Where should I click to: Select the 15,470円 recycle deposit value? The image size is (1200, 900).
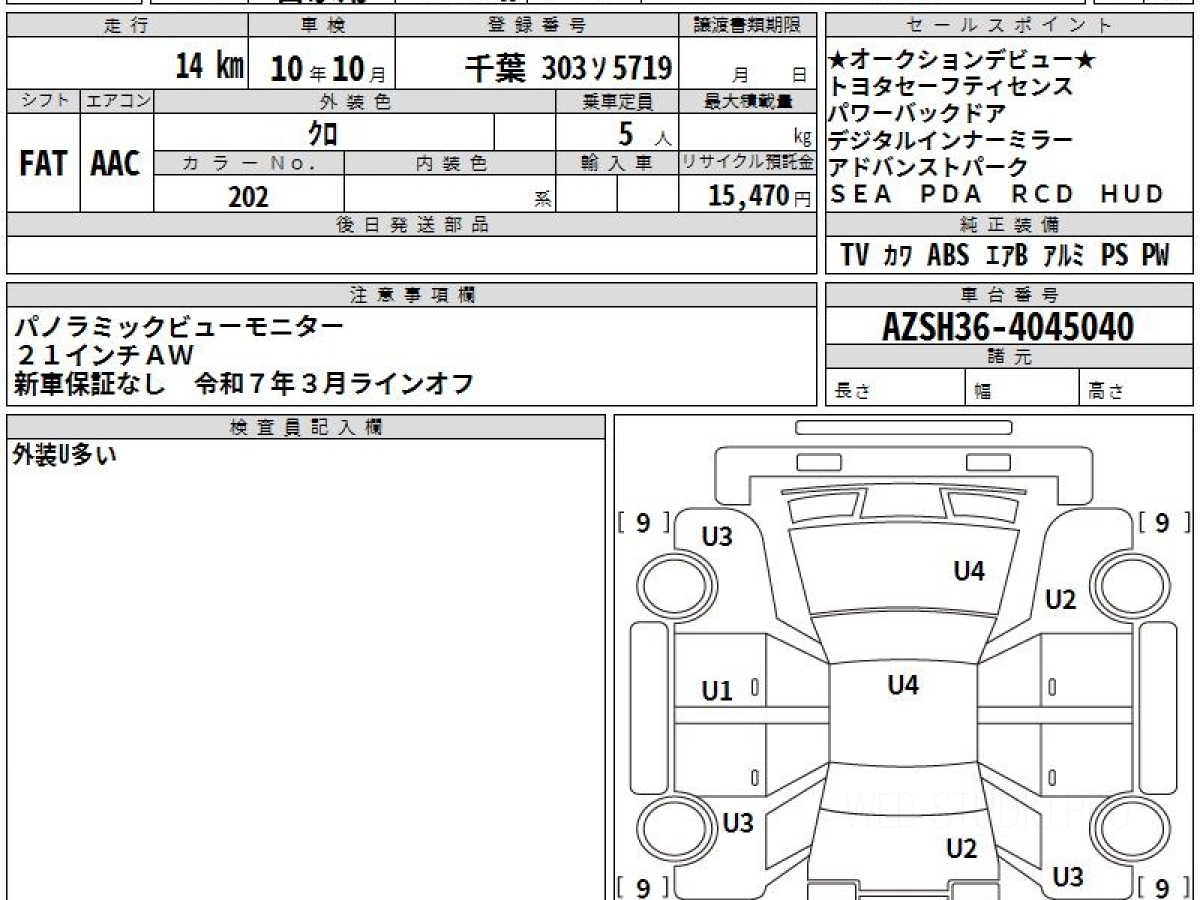point(760,196)
